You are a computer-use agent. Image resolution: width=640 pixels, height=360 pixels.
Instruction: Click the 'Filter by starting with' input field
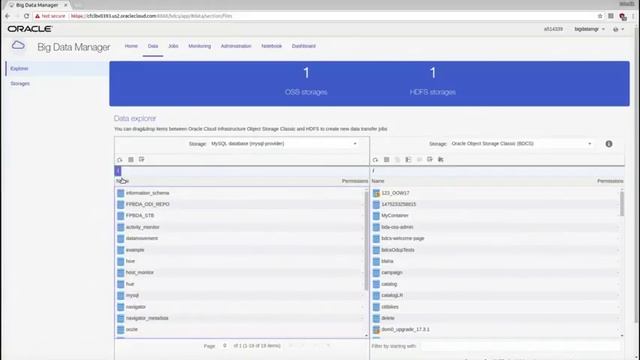pos(520,346)
